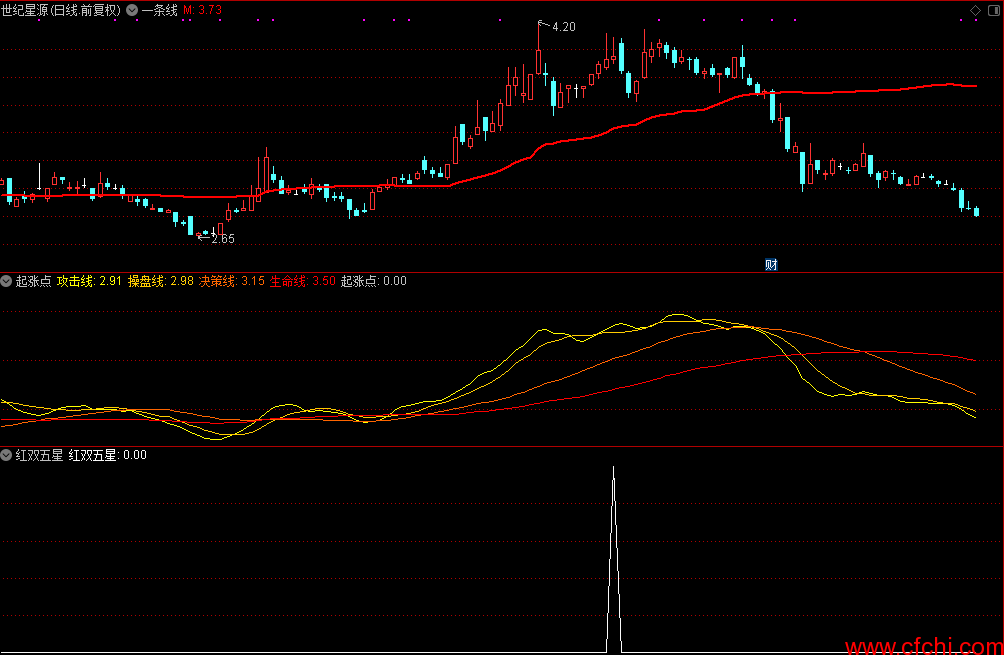Click the 4.20 high price label
1004x655 pixels.
(563, 27)
